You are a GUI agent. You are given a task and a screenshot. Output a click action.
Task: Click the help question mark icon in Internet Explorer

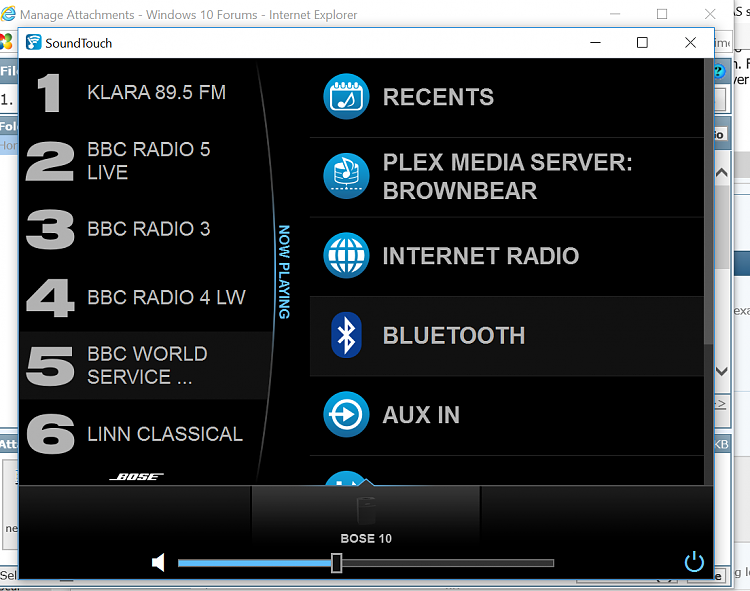719,72
